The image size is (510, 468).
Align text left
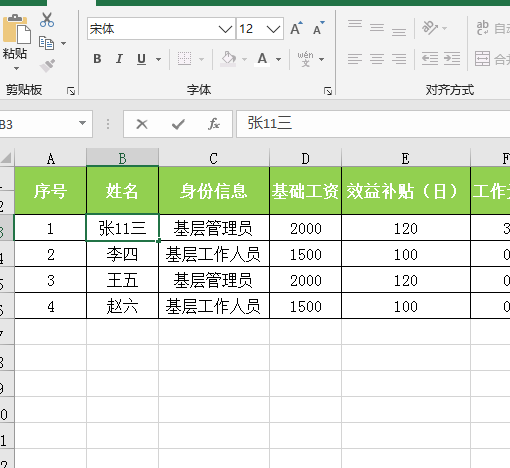pyautogui.click(x=355, y=59)
